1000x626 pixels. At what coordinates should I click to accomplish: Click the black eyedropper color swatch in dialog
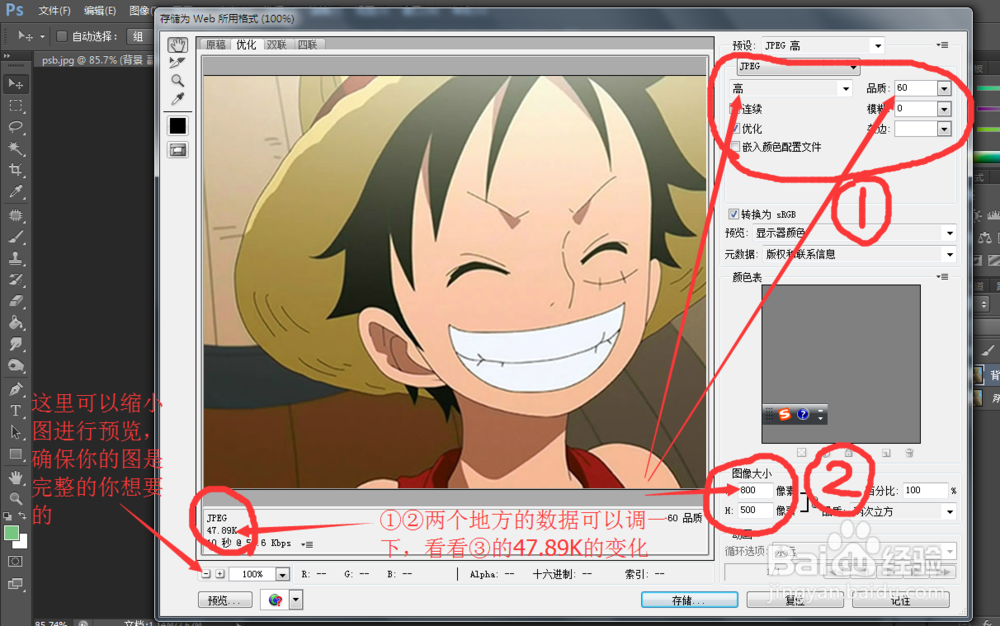(x=177, y=126)
